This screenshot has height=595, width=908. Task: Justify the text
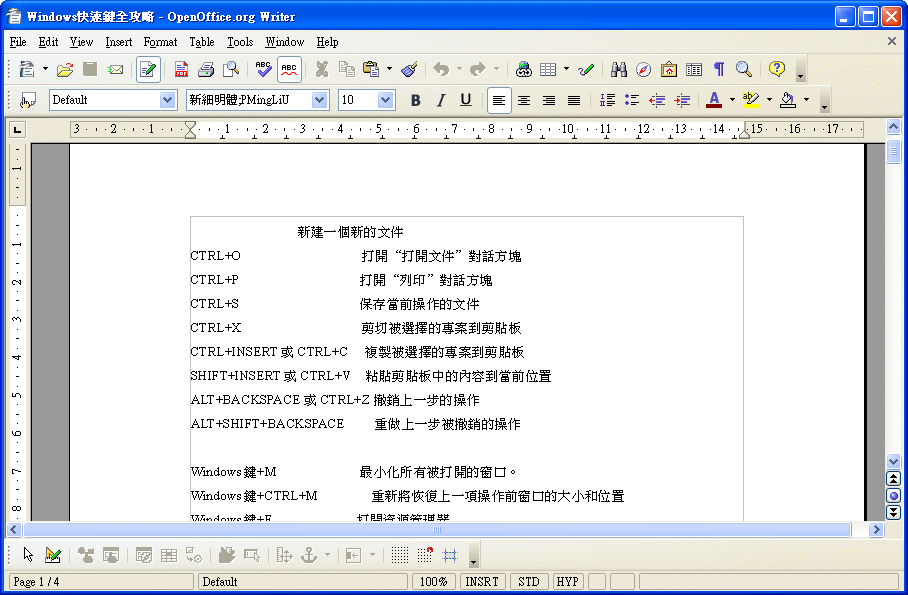pos(574,100)
